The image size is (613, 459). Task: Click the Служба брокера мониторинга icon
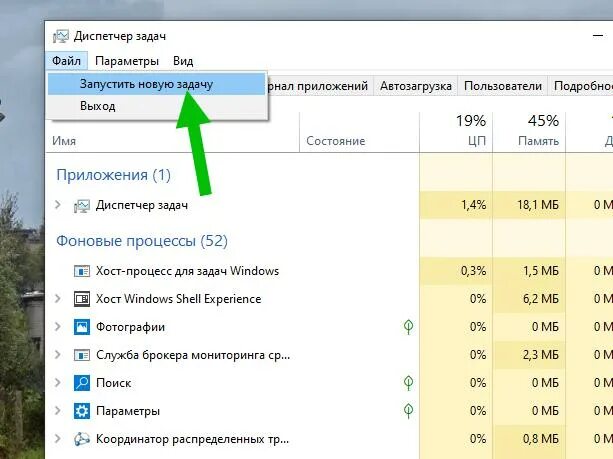pyautogui.click(x=82, y=355)
